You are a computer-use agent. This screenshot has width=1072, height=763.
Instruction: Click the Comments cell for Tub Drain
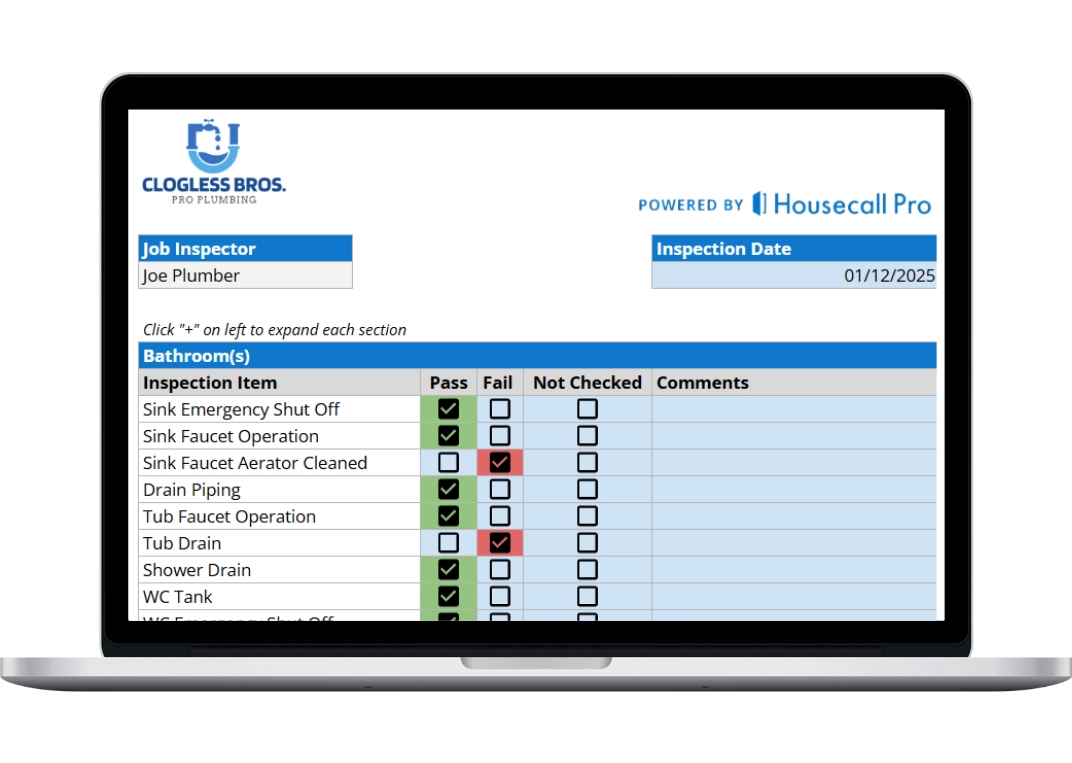(794, 543)
